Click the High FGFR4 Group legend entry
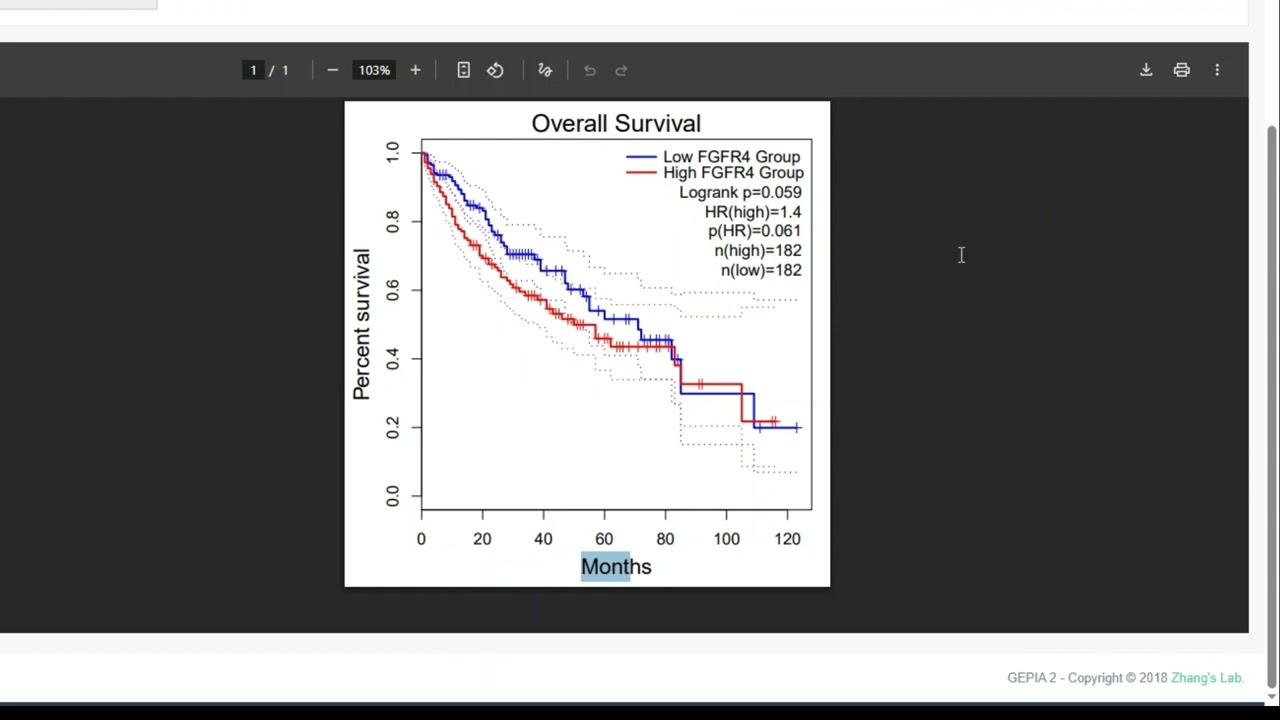 715,173
